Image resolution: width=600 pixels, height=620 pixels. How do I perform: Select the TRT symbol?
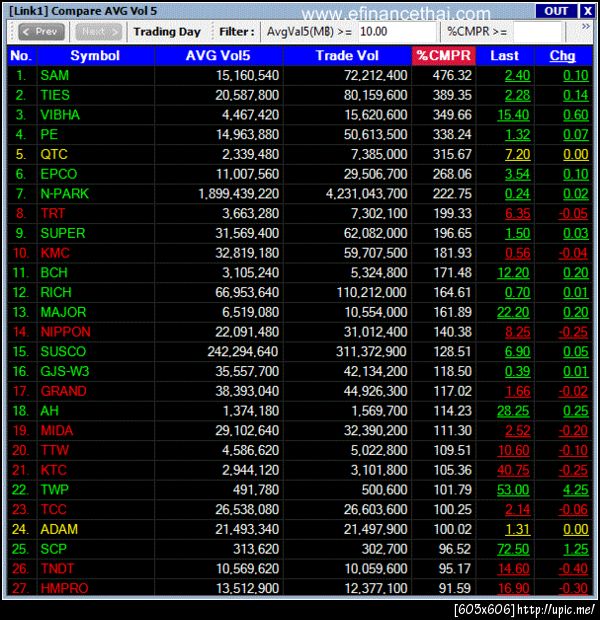[53, 214]
